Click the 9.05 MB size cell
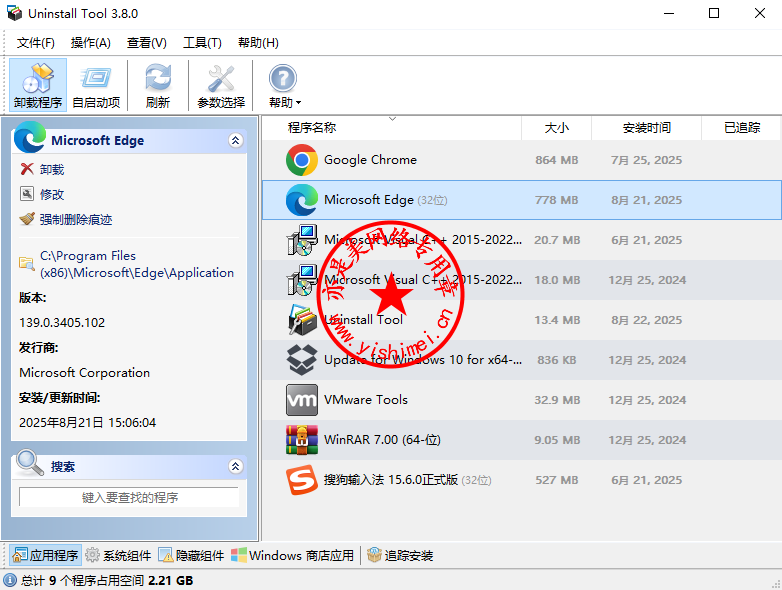Image resolution: width=782 pixels, height=590 pixels. [557, 440]
